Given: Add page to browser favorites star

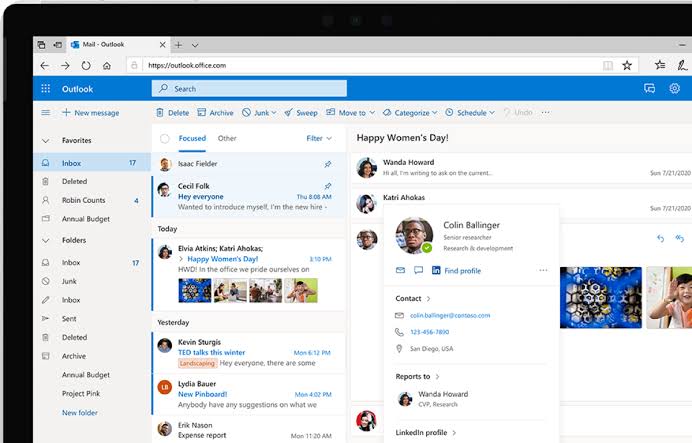Looking at the screenshot, I should tap(627, 65).
